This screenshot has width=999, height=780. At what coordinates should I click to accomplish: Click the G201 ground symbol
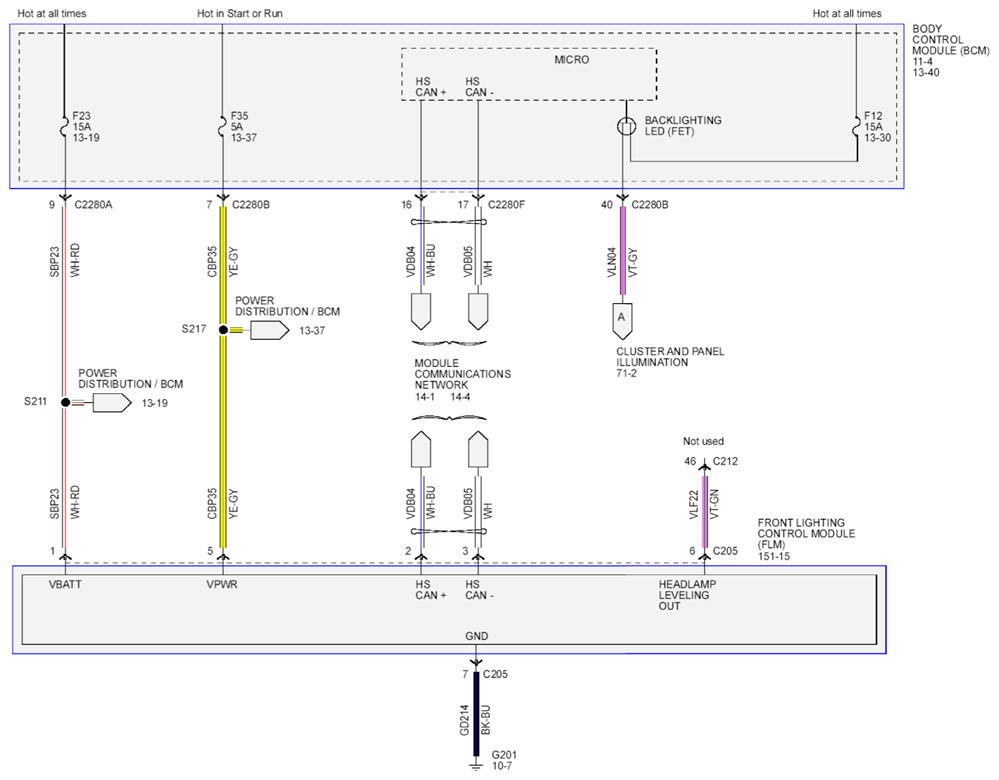tap(475, 764)
